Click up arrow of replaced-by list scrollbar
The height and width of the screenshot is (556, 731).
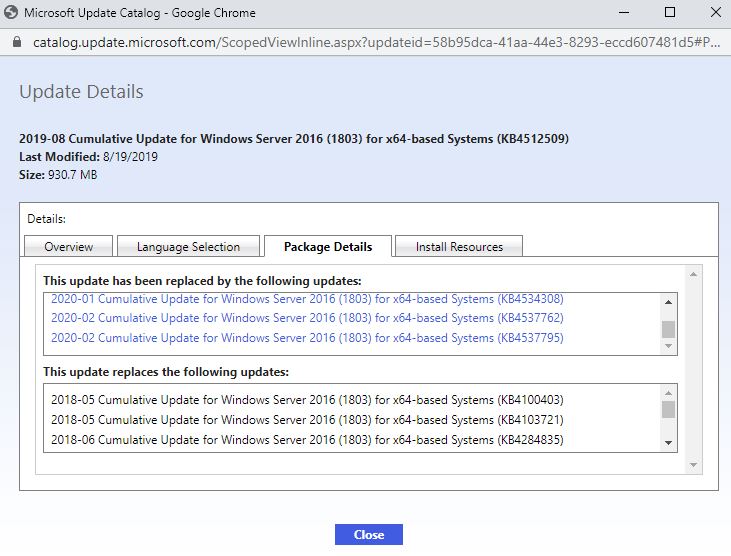[669, 302]
